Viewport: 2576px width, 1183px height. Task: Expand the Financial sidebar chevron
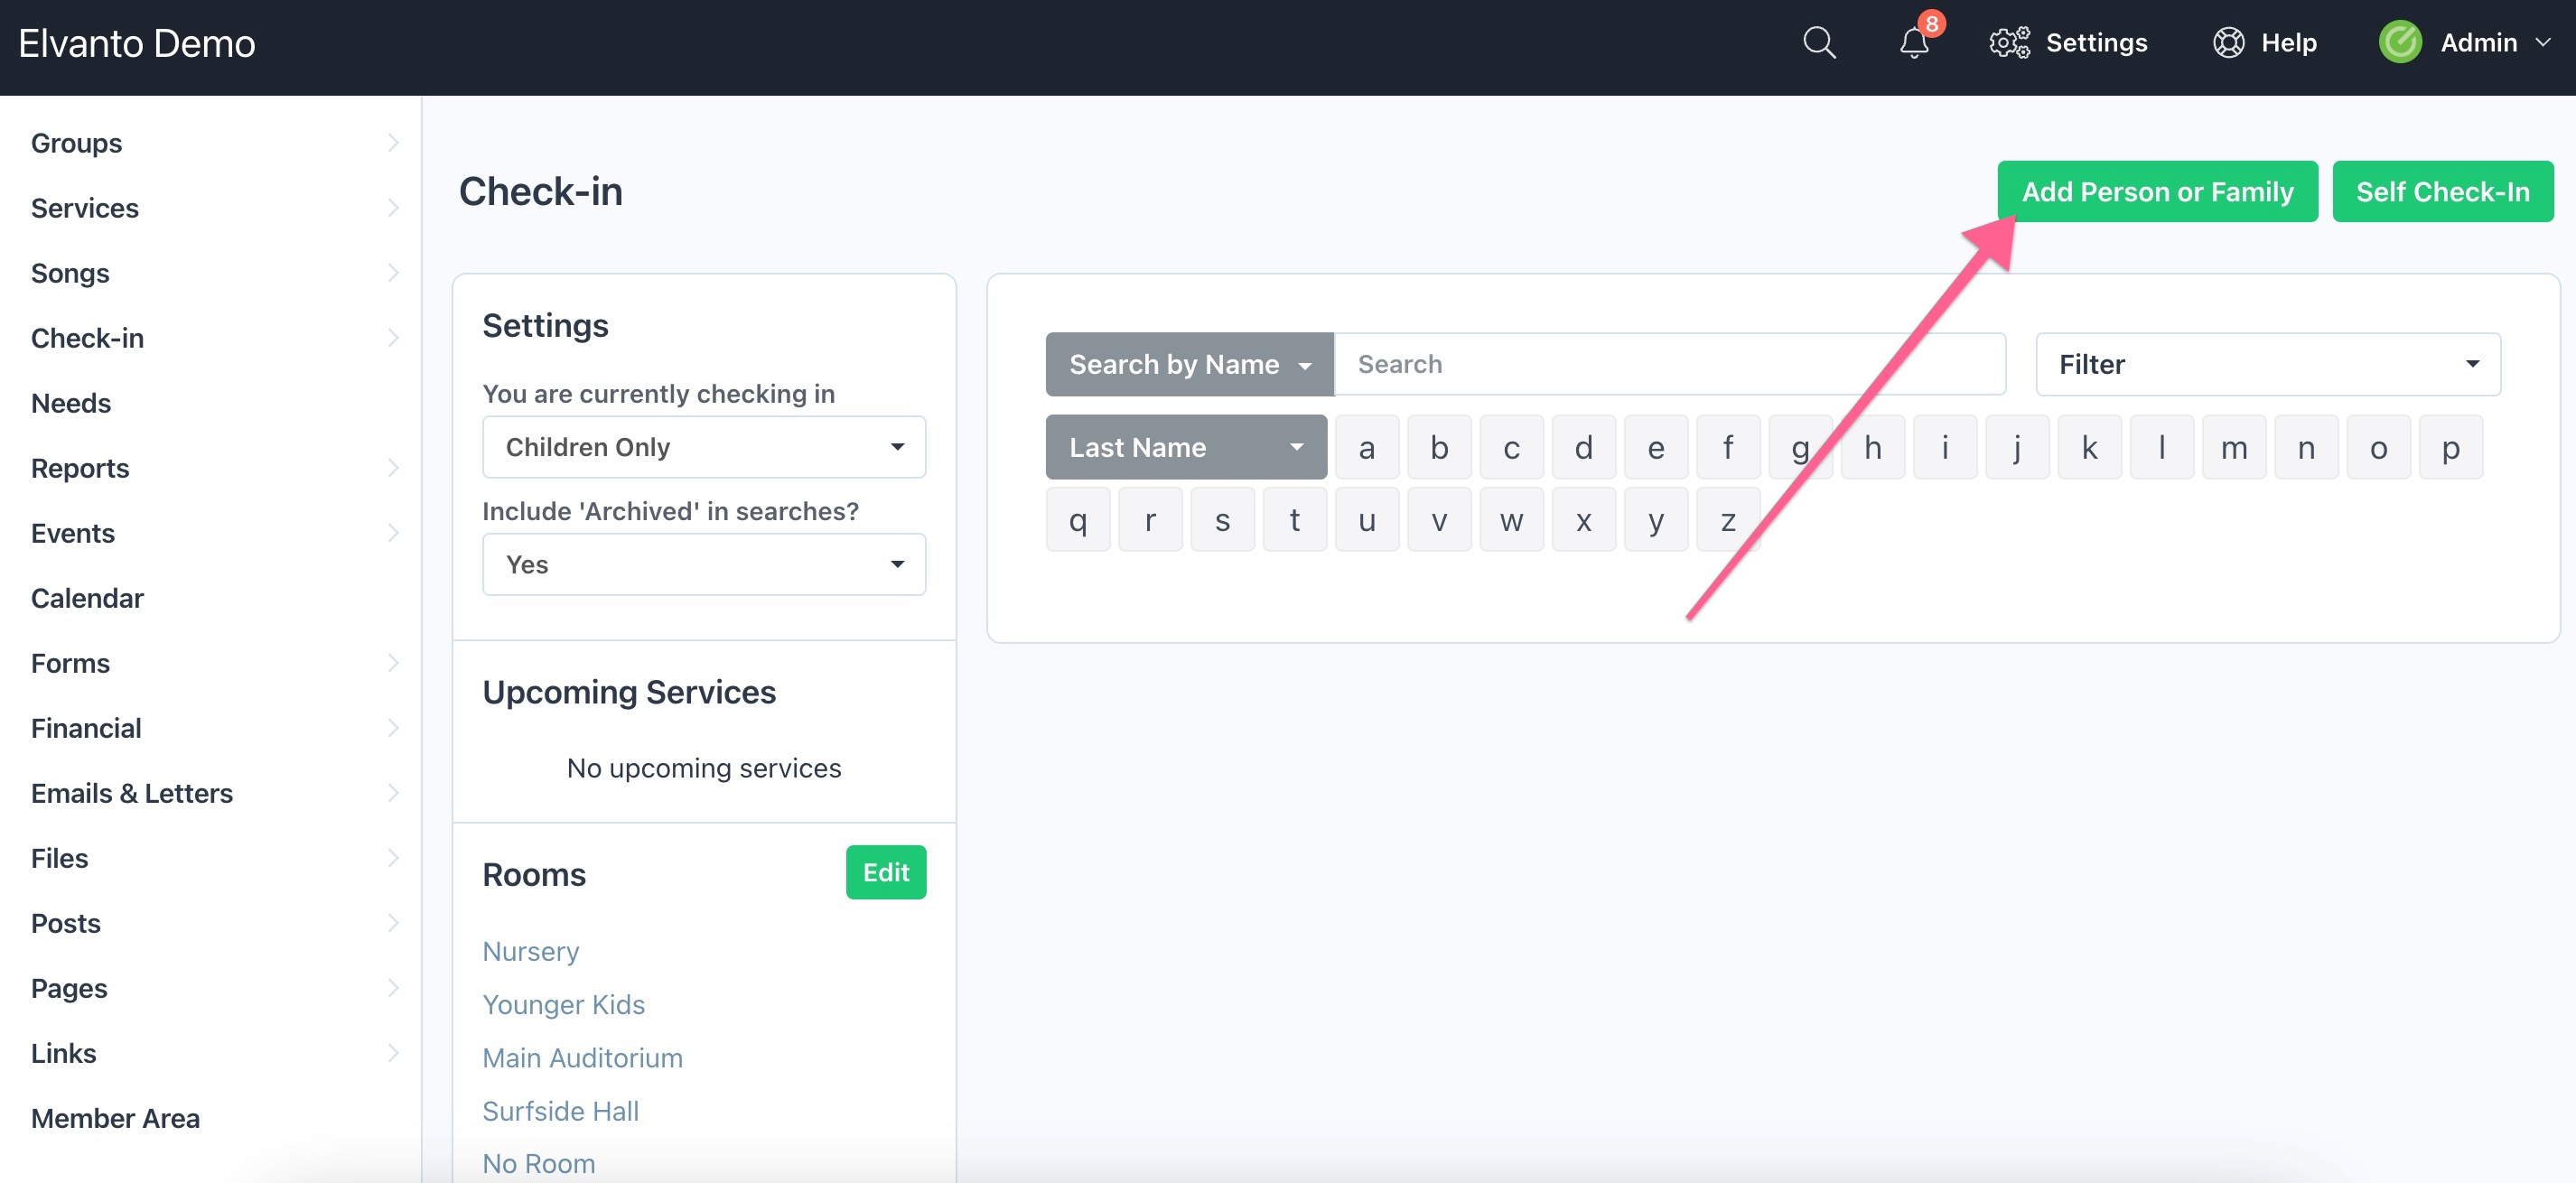[x=393, y=728]
